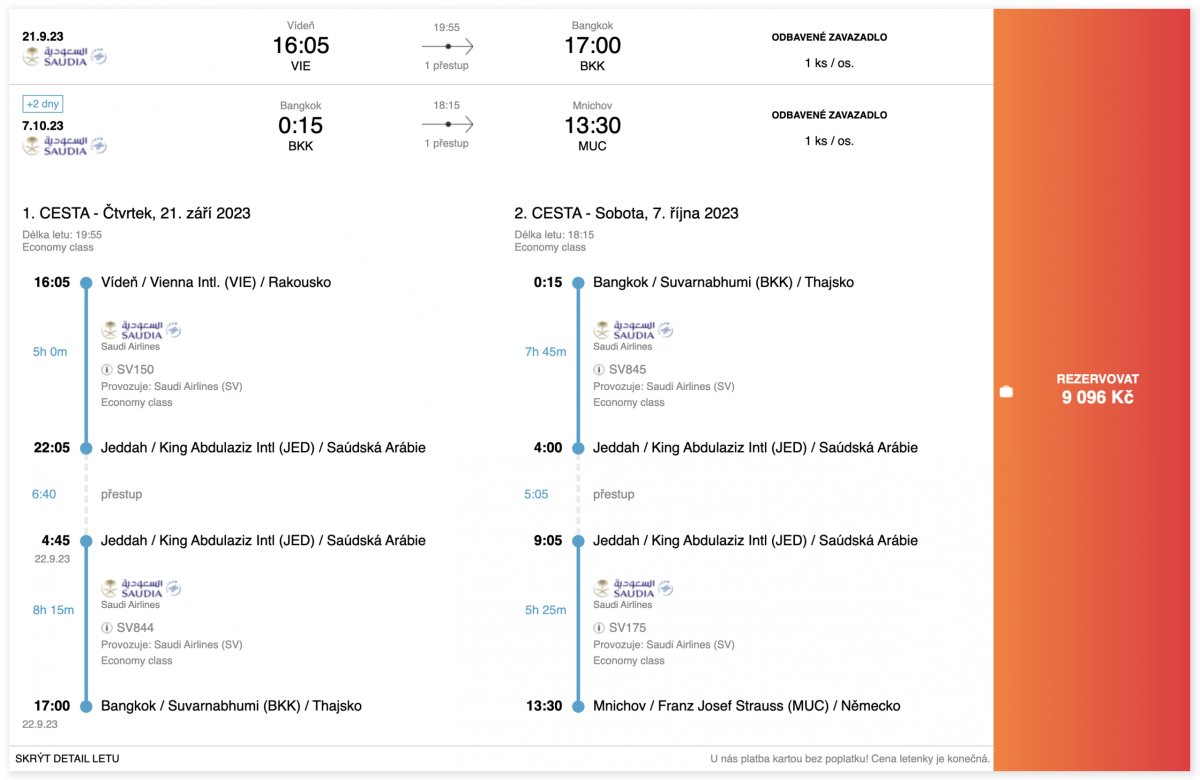
Task: Click the Saudia logo under date 7.10.23
Action: pyautogui.click(x=65, y=146)
